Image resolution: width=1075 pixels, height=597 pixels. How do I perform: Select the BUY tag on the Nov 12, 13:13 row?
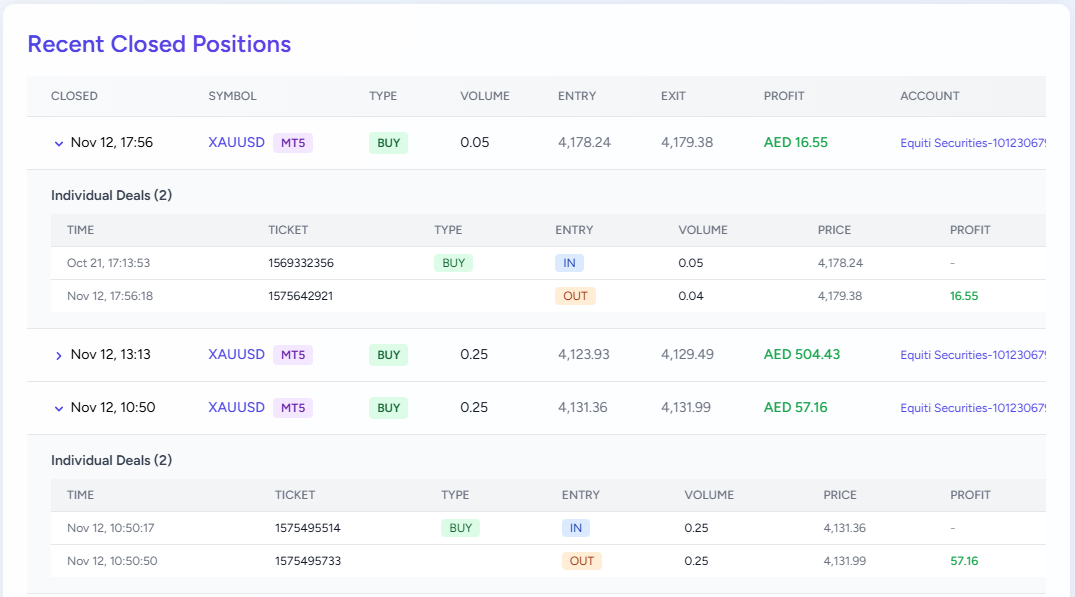click(x=388, y=354)
